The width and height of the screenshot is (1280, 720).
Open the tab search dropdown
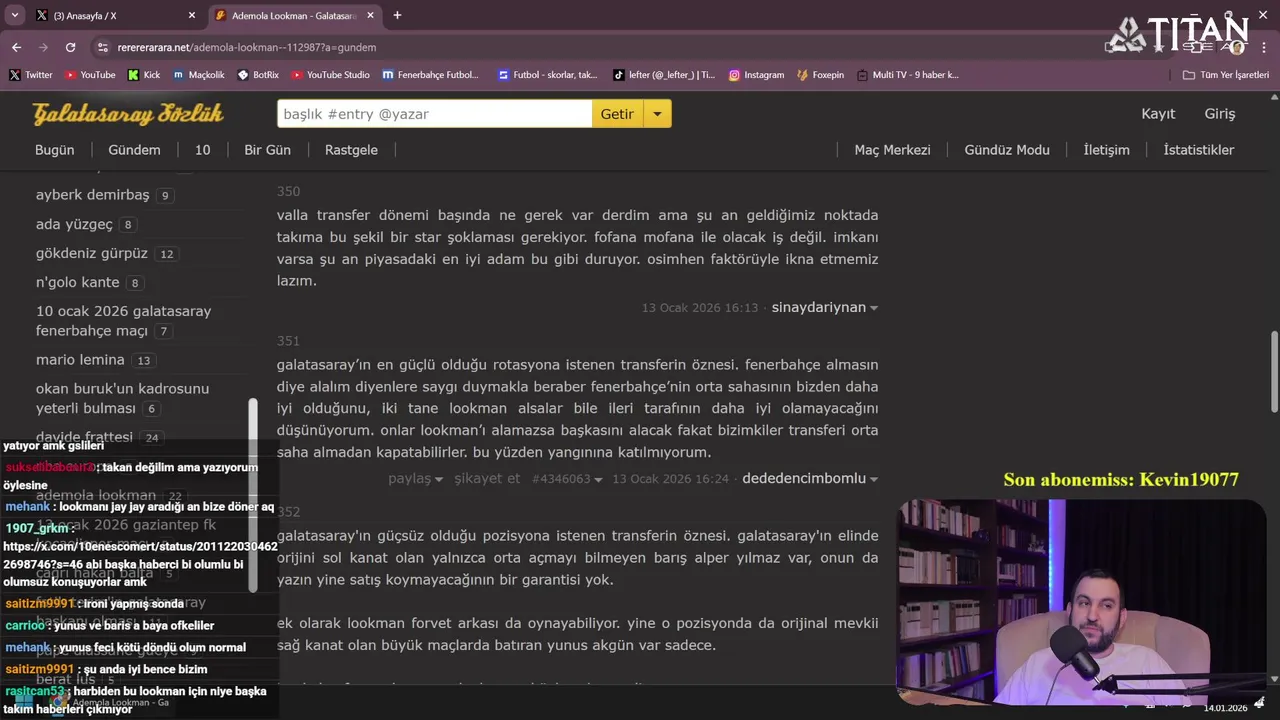[14, 15]
